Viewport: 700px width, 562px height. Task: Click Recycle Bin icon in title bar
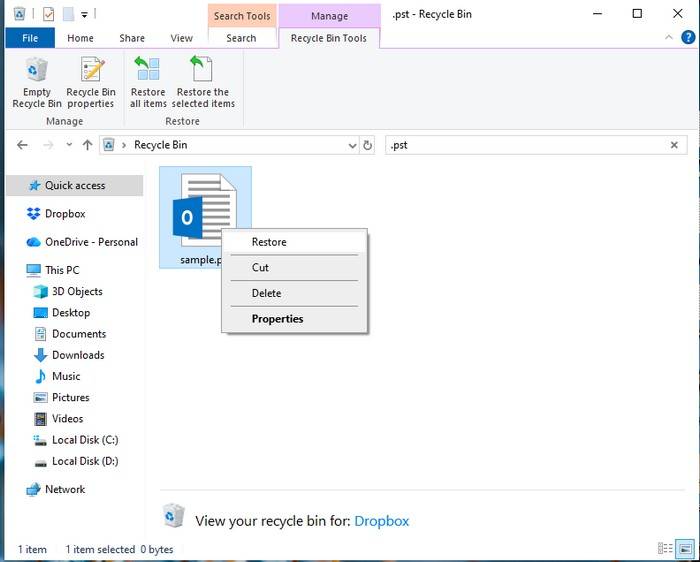19,14
